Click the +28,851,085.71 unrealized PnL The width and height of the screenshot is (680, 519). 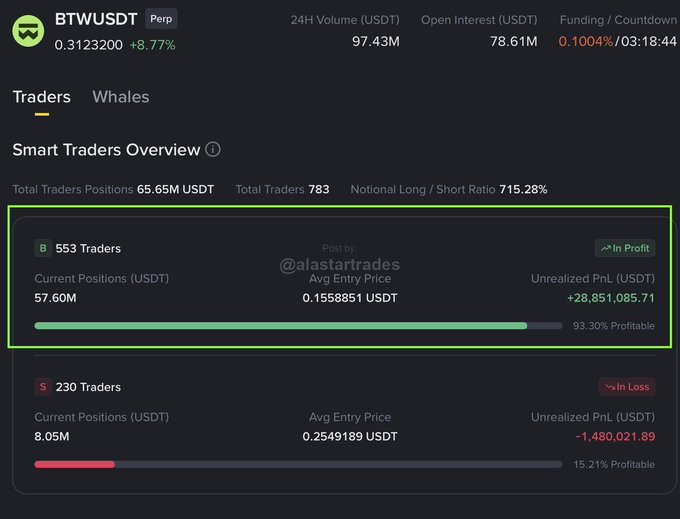pos(611,298)
